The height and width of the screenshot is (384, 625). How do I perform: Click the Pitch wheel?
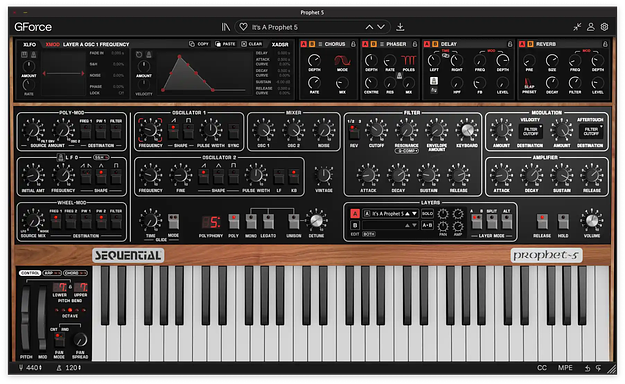pos(26,317)
